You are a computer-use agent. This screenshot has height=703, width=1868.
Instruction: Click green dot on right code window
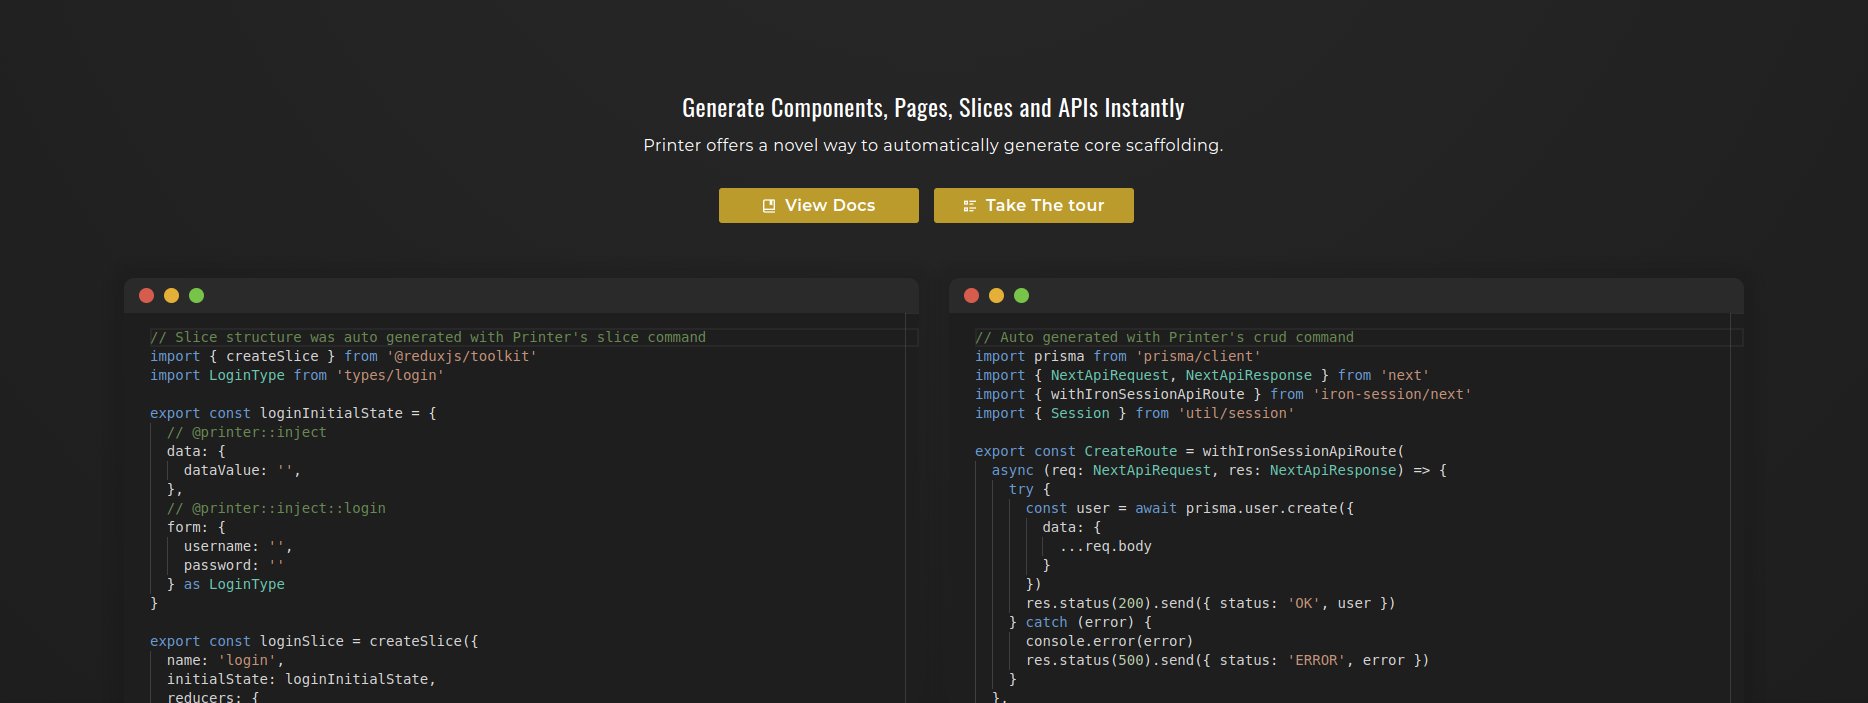point(1021,295)
